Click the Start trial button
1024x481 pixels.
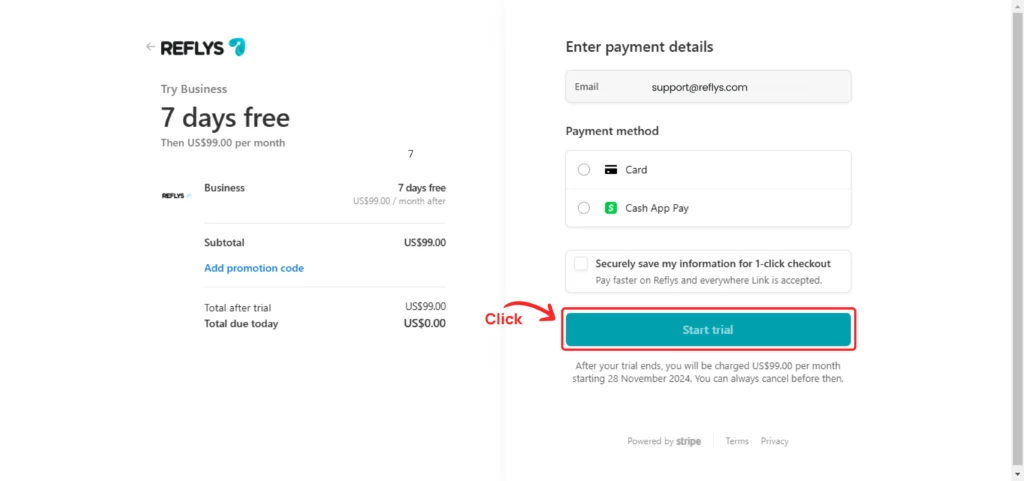click(x=708, y=330)
